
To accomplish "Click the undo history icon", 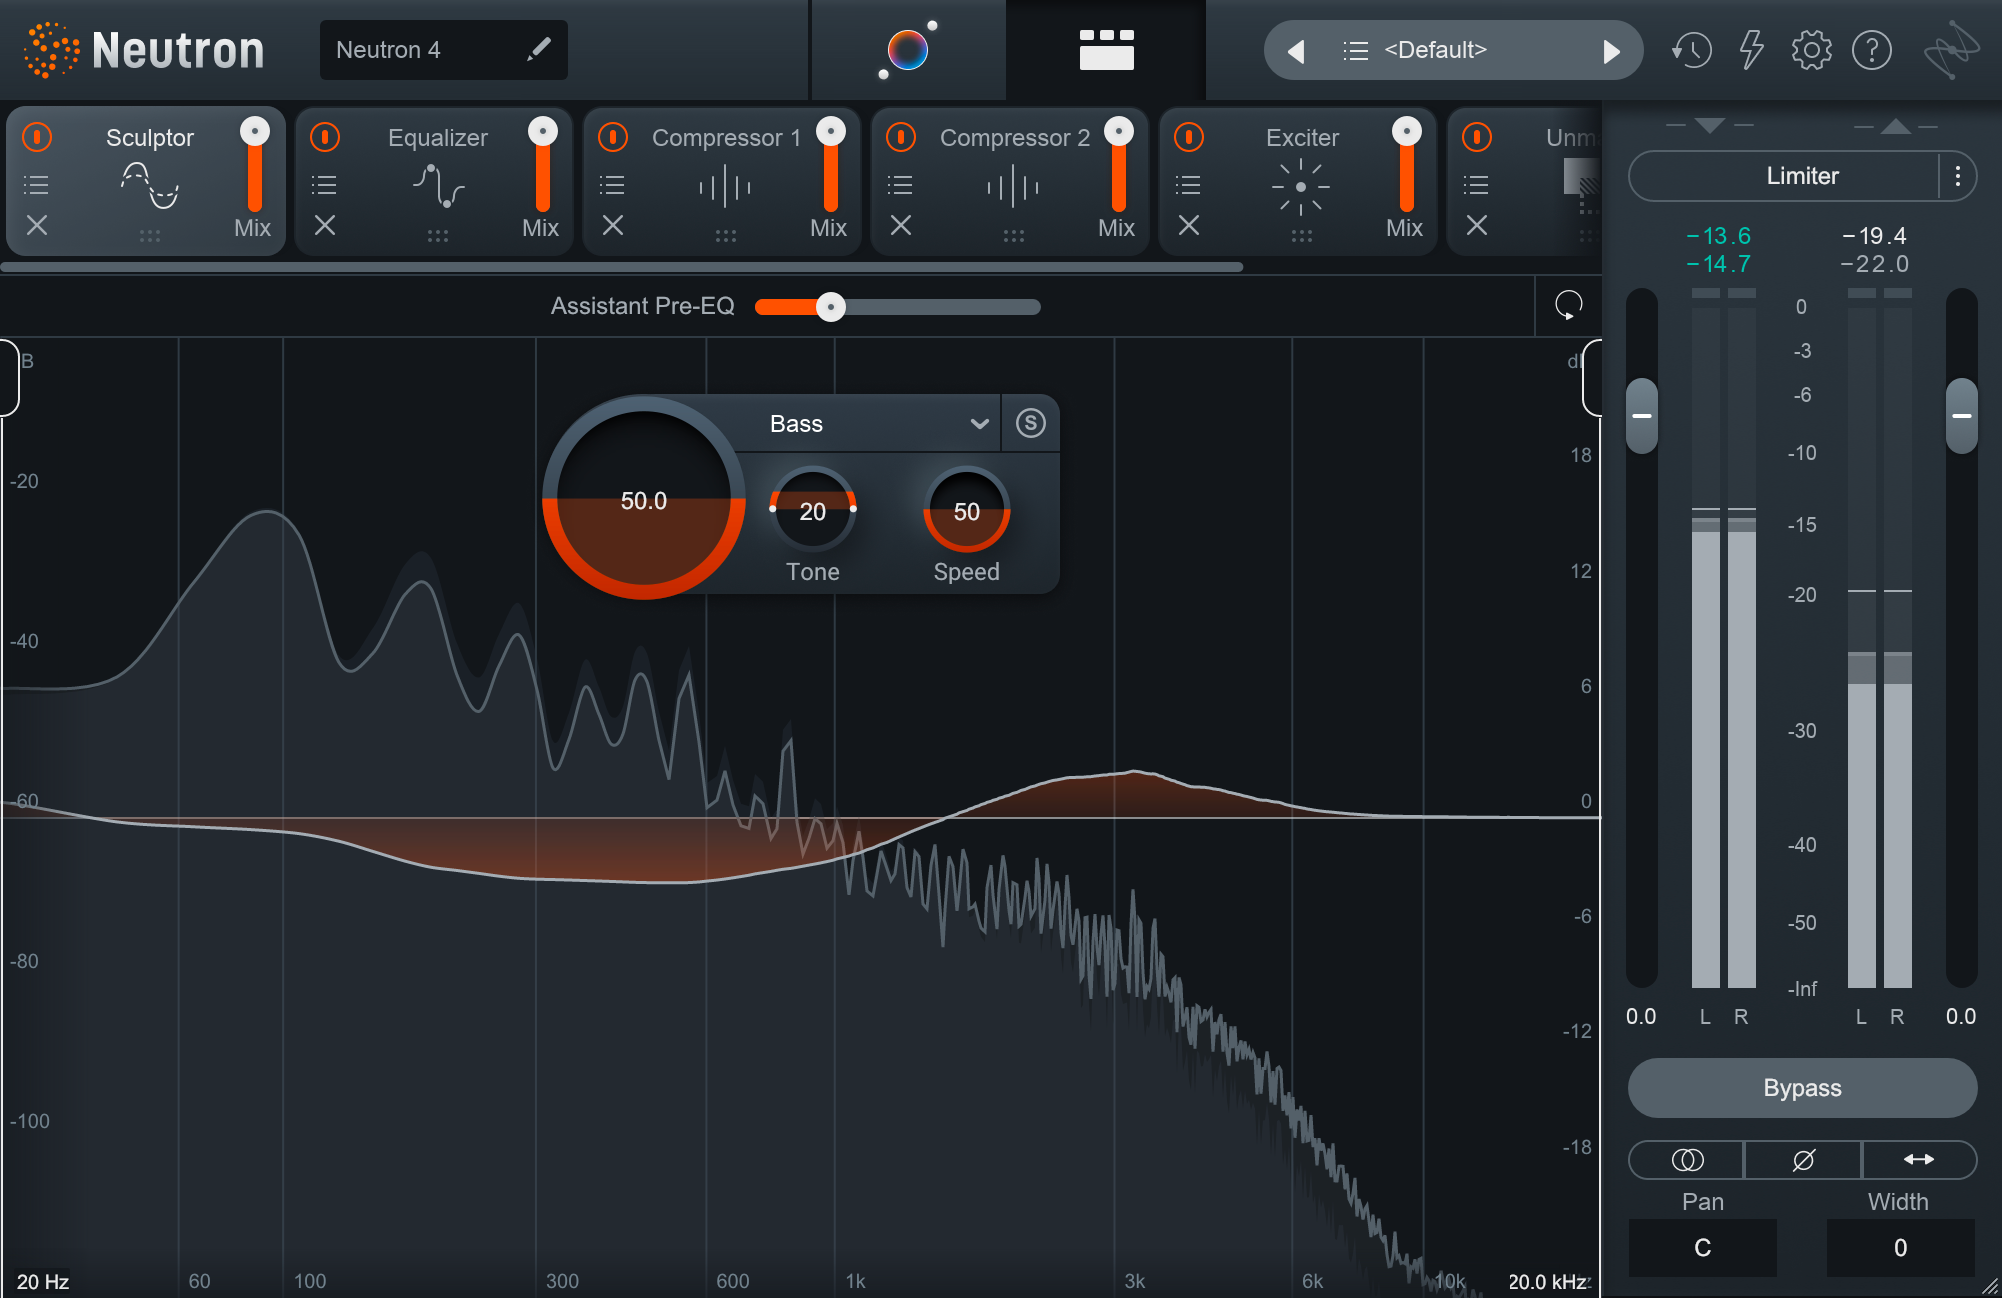I will [x=1691, y=49].
